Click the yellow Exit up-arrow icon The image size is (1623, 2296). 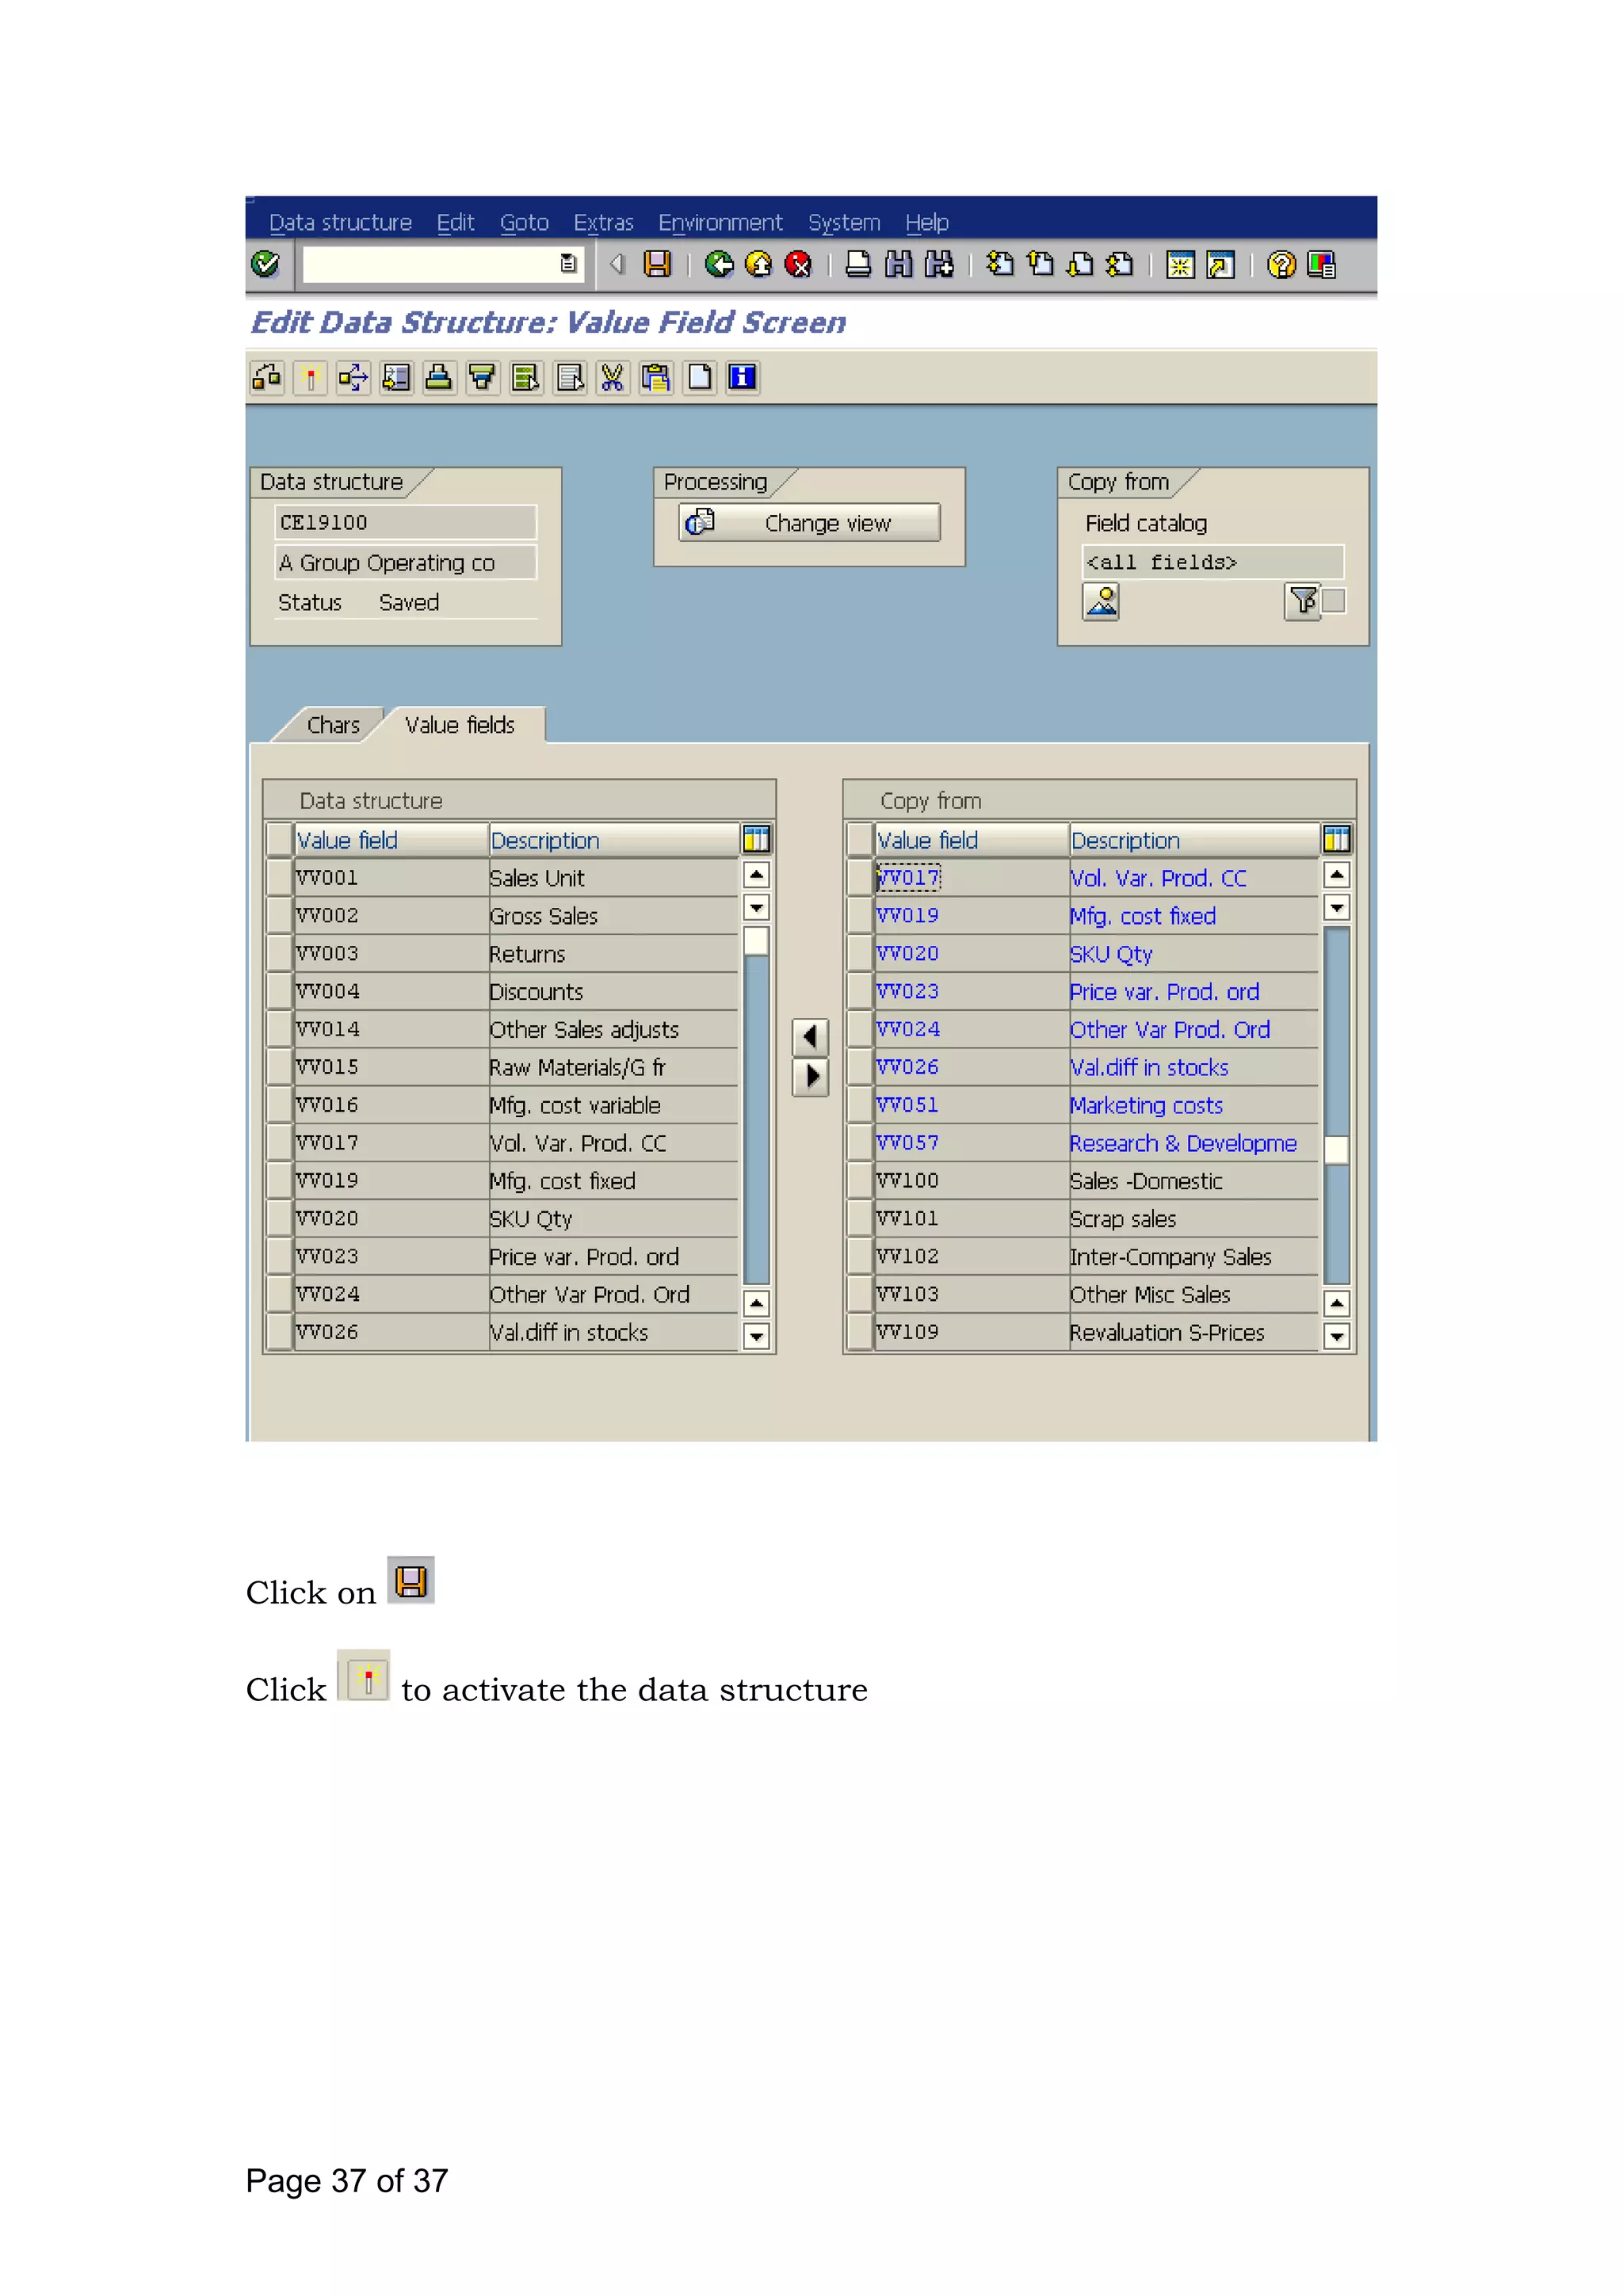[x=759, y=264]
